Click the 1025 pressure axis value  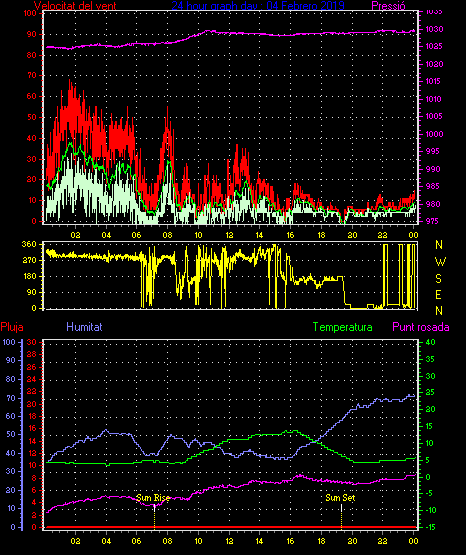click(x=434, y=46)
